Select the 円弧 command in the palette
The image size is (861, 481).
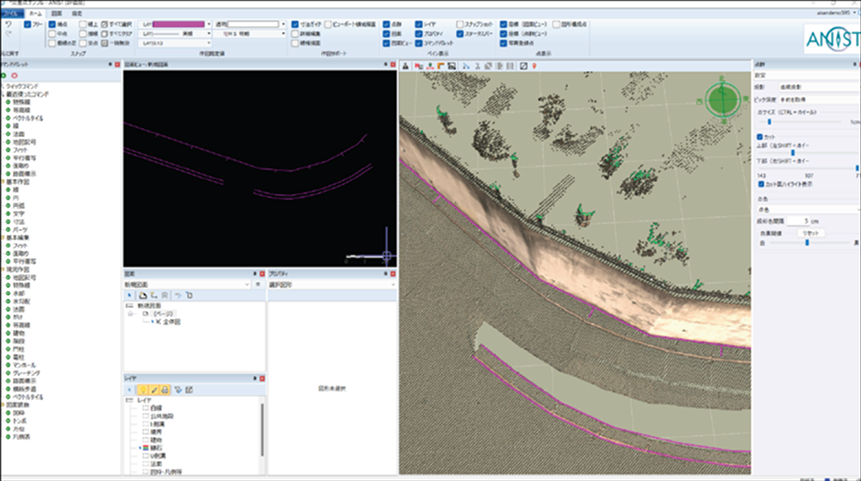(x=19, y=206)
